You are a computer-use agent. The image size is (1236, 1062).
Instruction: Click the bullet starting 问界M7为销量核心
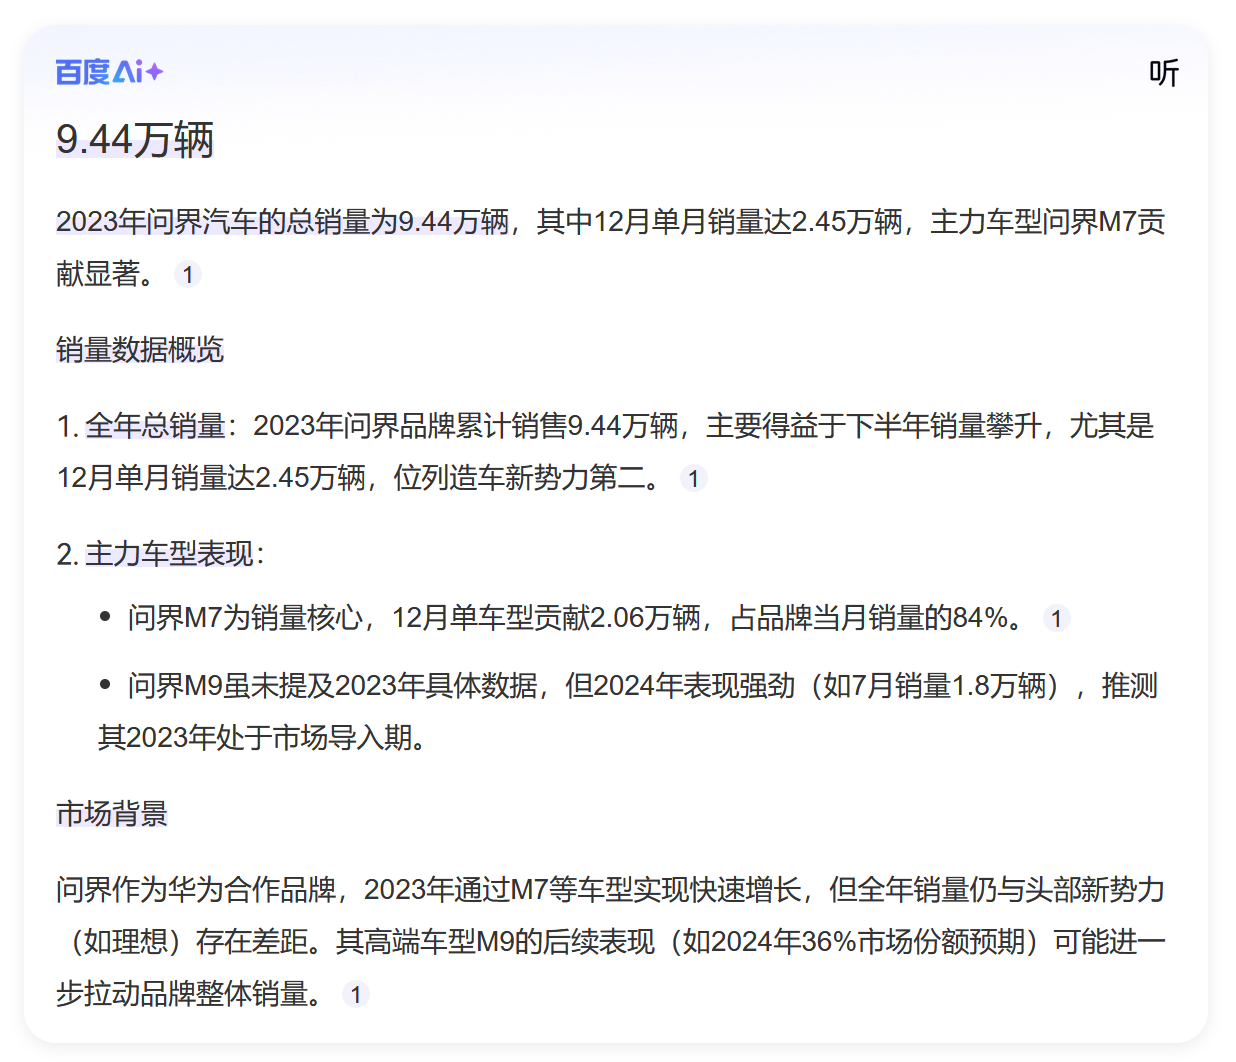[x=576, y=618]
